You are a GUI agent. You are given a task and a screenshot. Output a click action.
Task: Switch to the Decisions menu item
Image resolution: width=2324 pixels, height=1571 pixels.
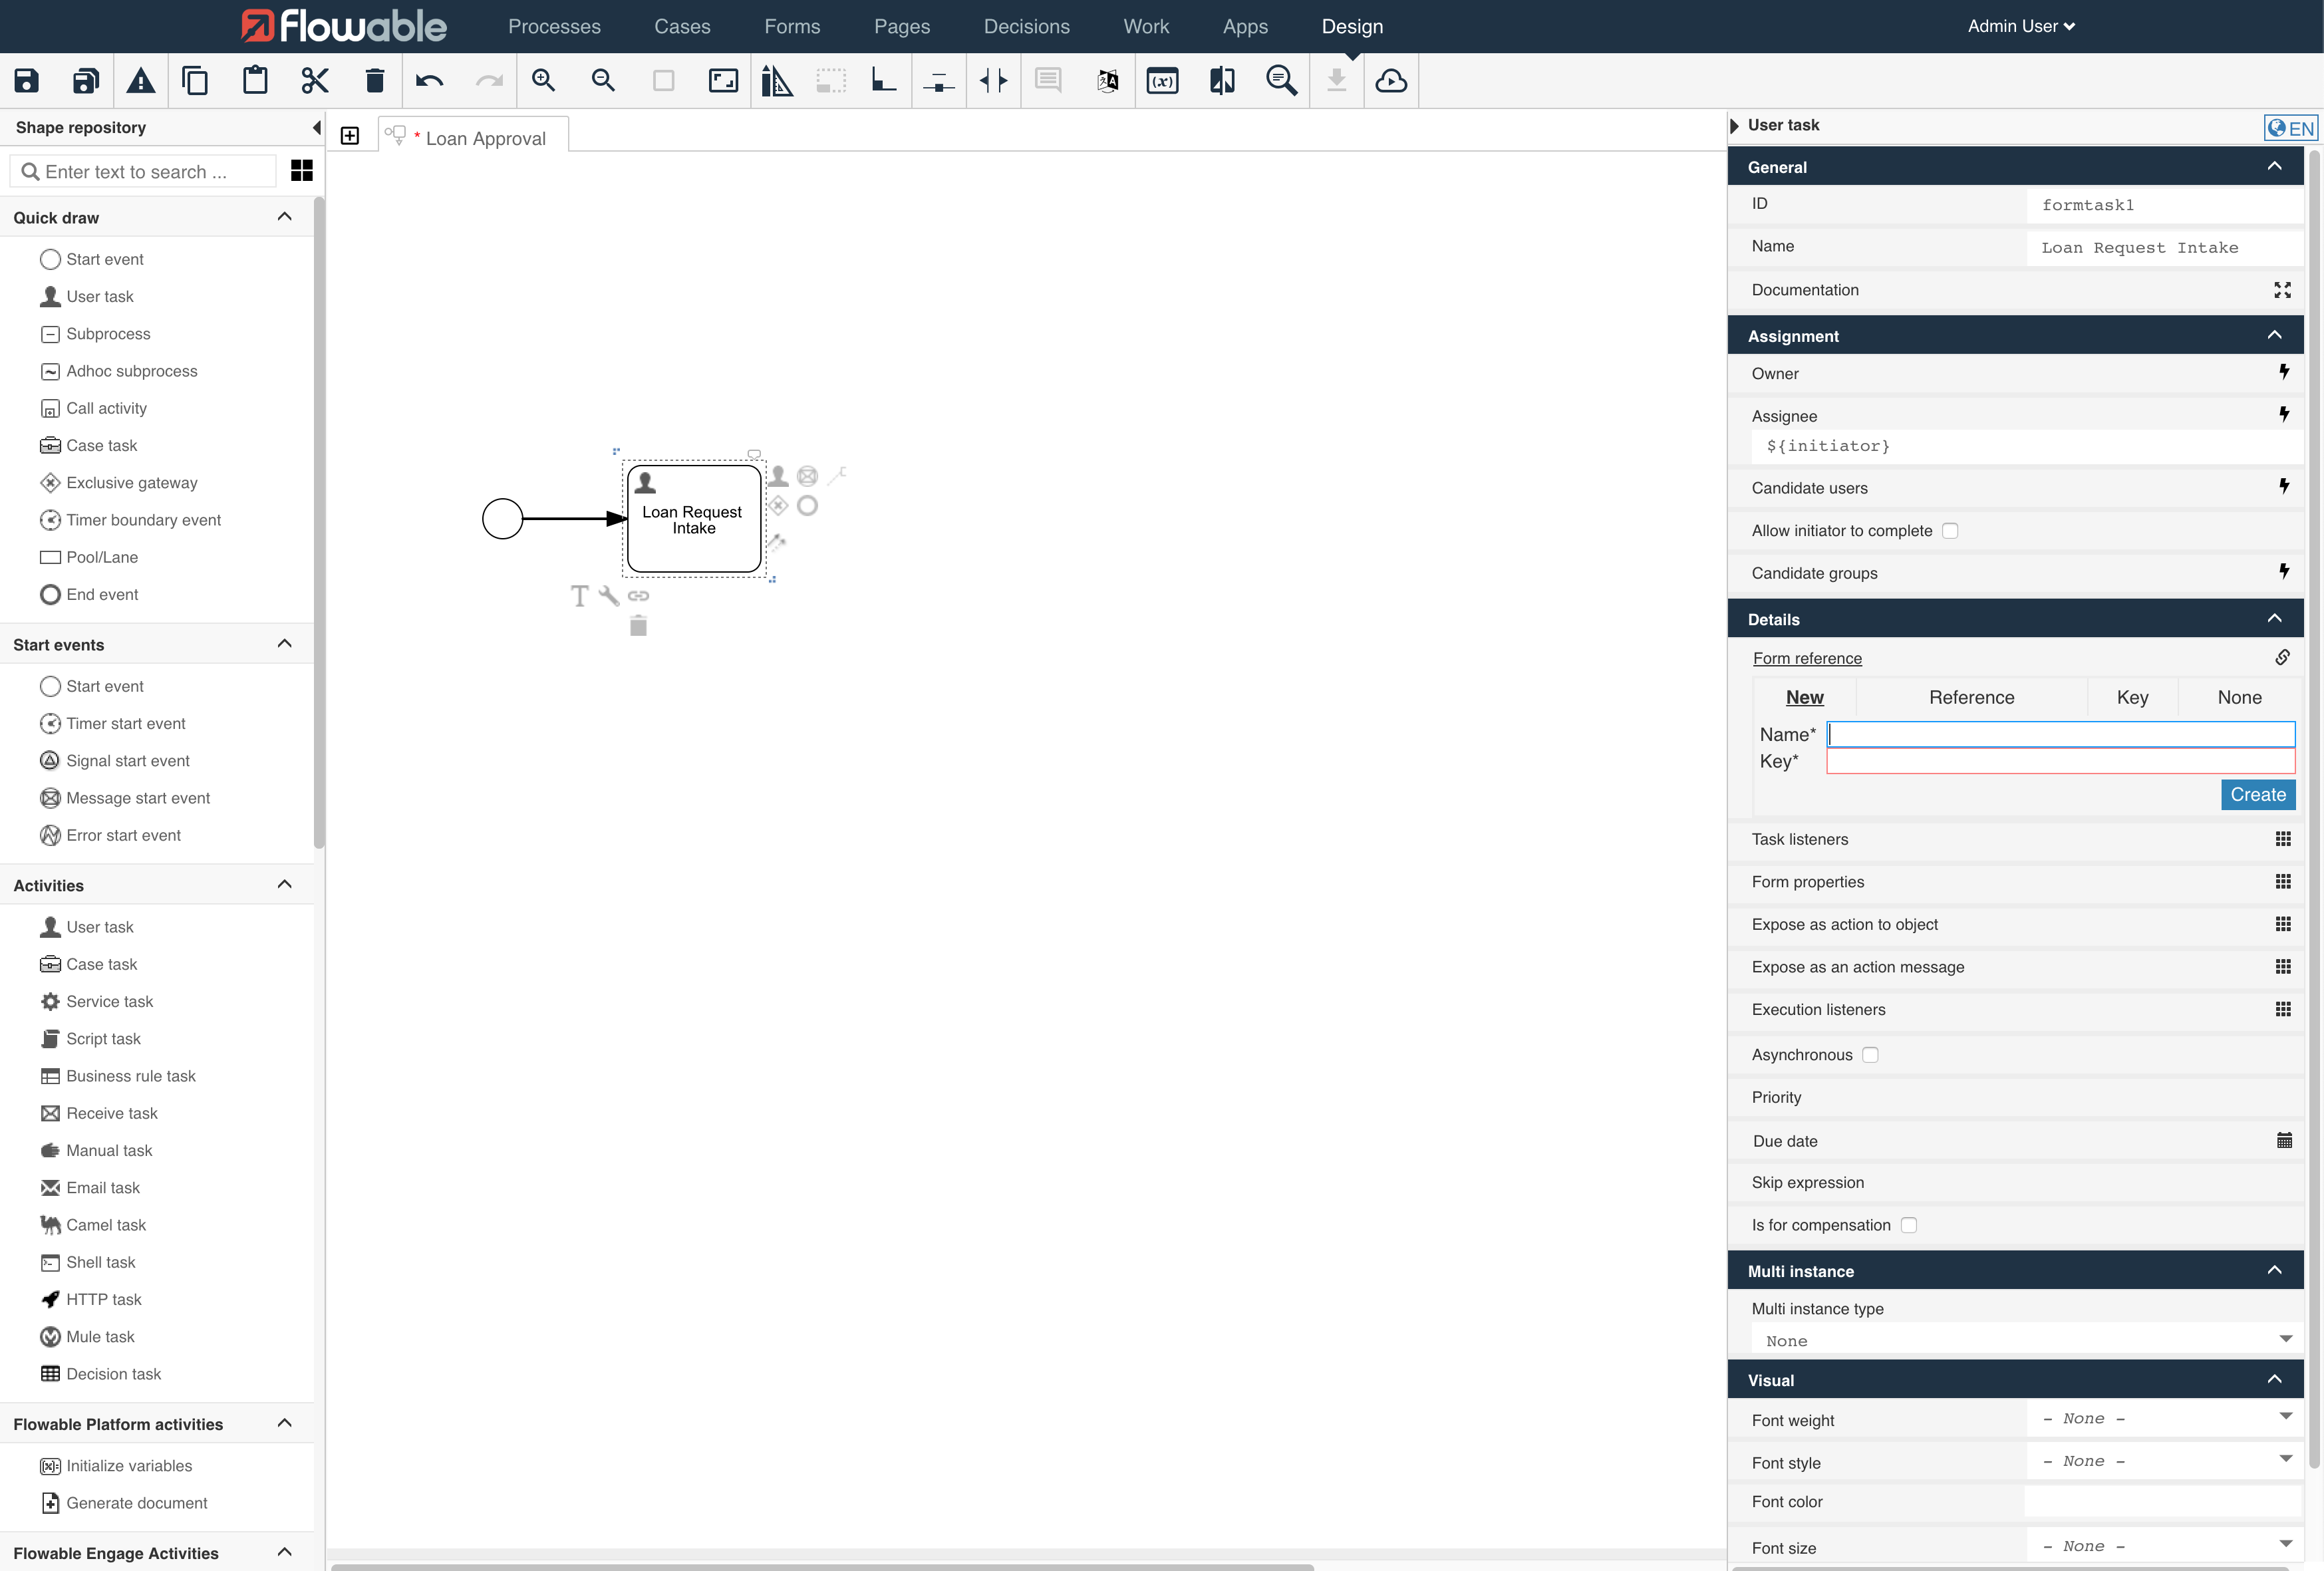pyautogui.click(x=1026, y=26)
